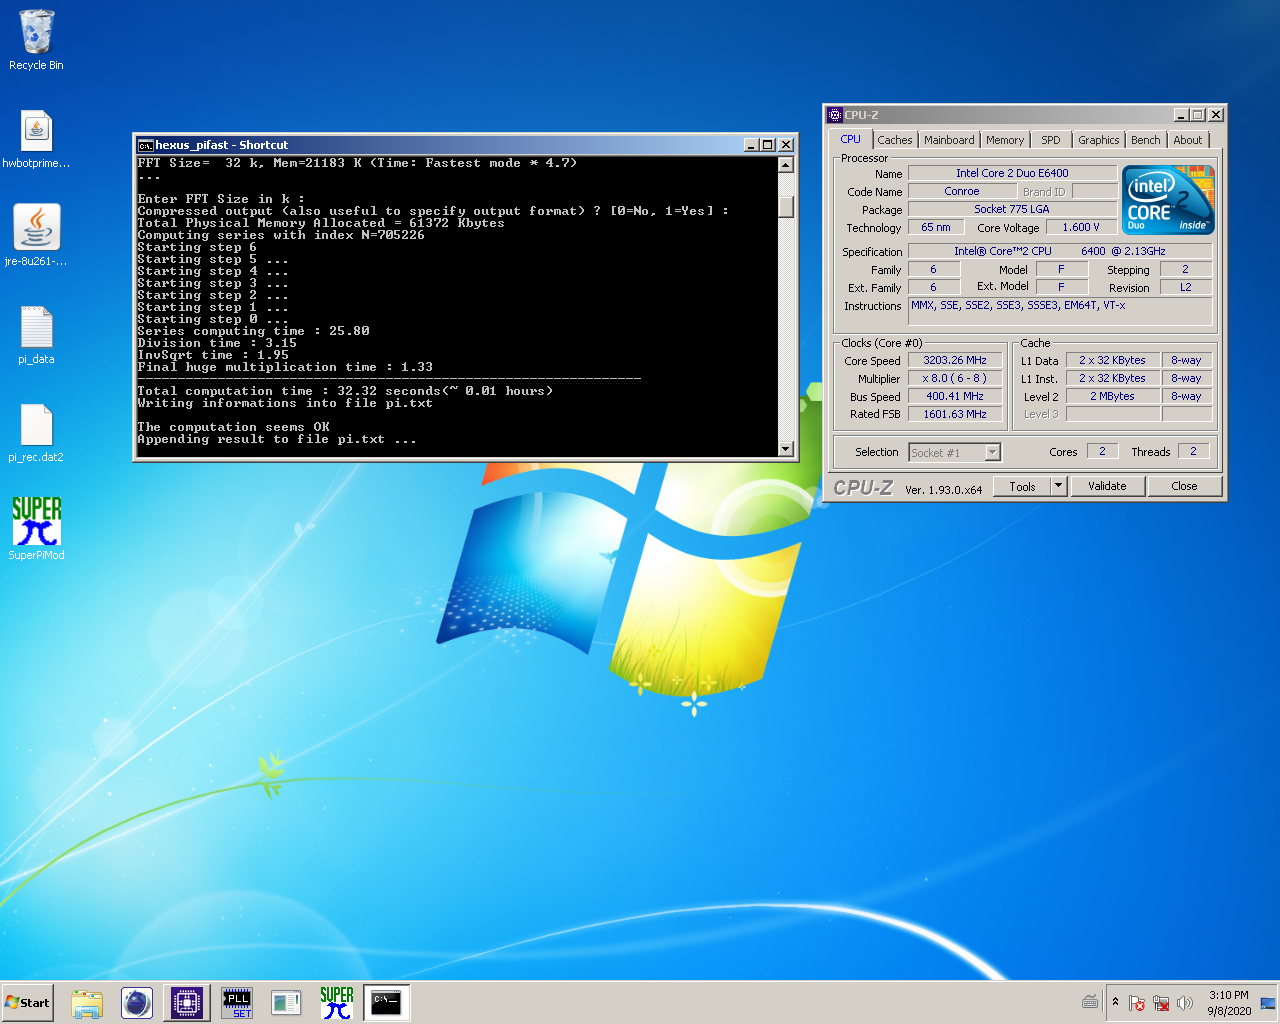Open the volume speaker tray icon
The width and height of the screenshot is (1280, 1024).
[x=1185, y=1003]
